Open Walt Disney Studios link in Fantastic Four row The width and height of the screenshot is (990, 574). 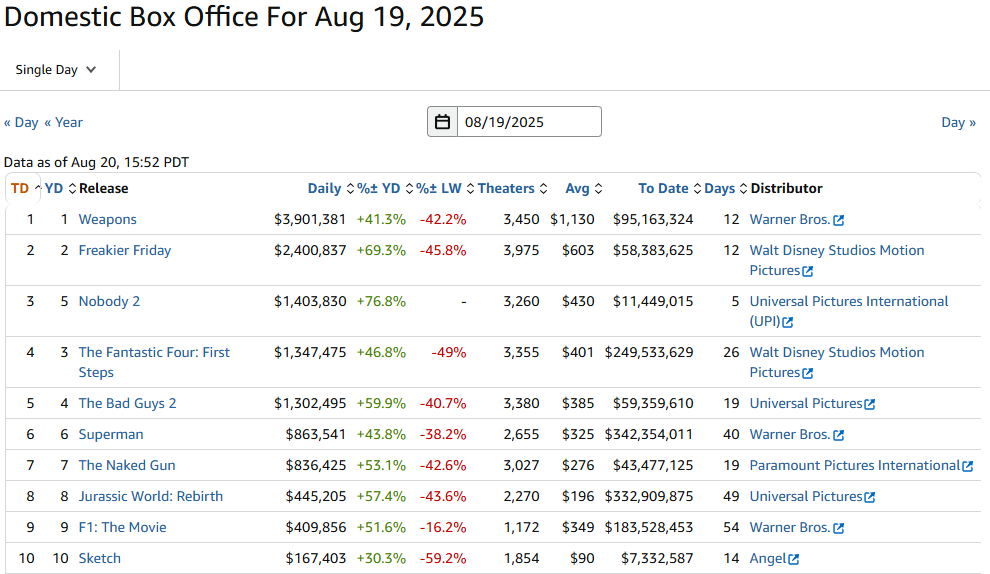tap(837, 362)
